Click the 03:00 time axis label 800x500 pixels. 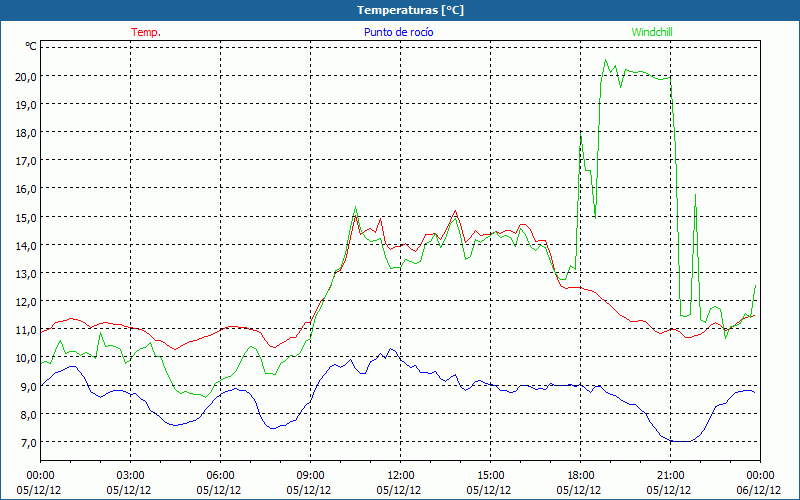[131, 476]
